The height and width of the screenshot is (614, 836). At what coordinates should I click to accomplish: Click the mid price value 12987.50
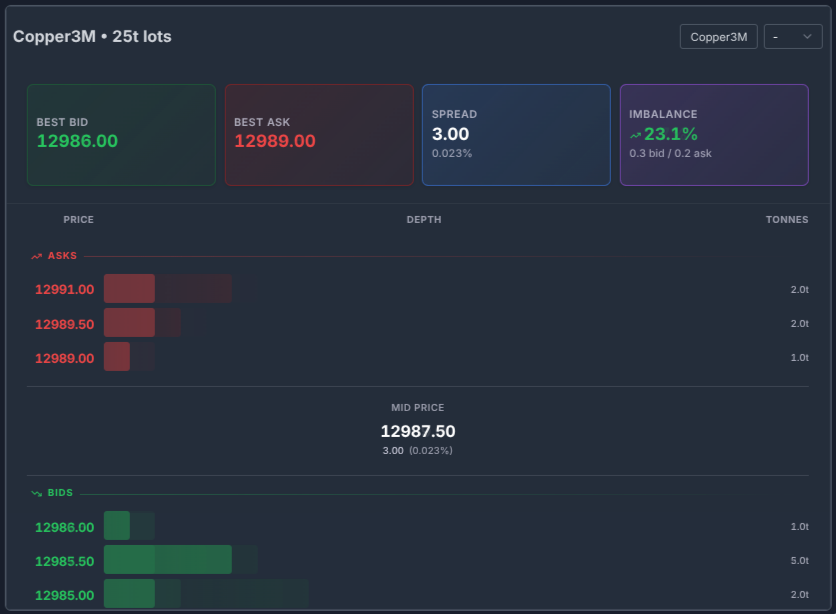tap(418, 431)
